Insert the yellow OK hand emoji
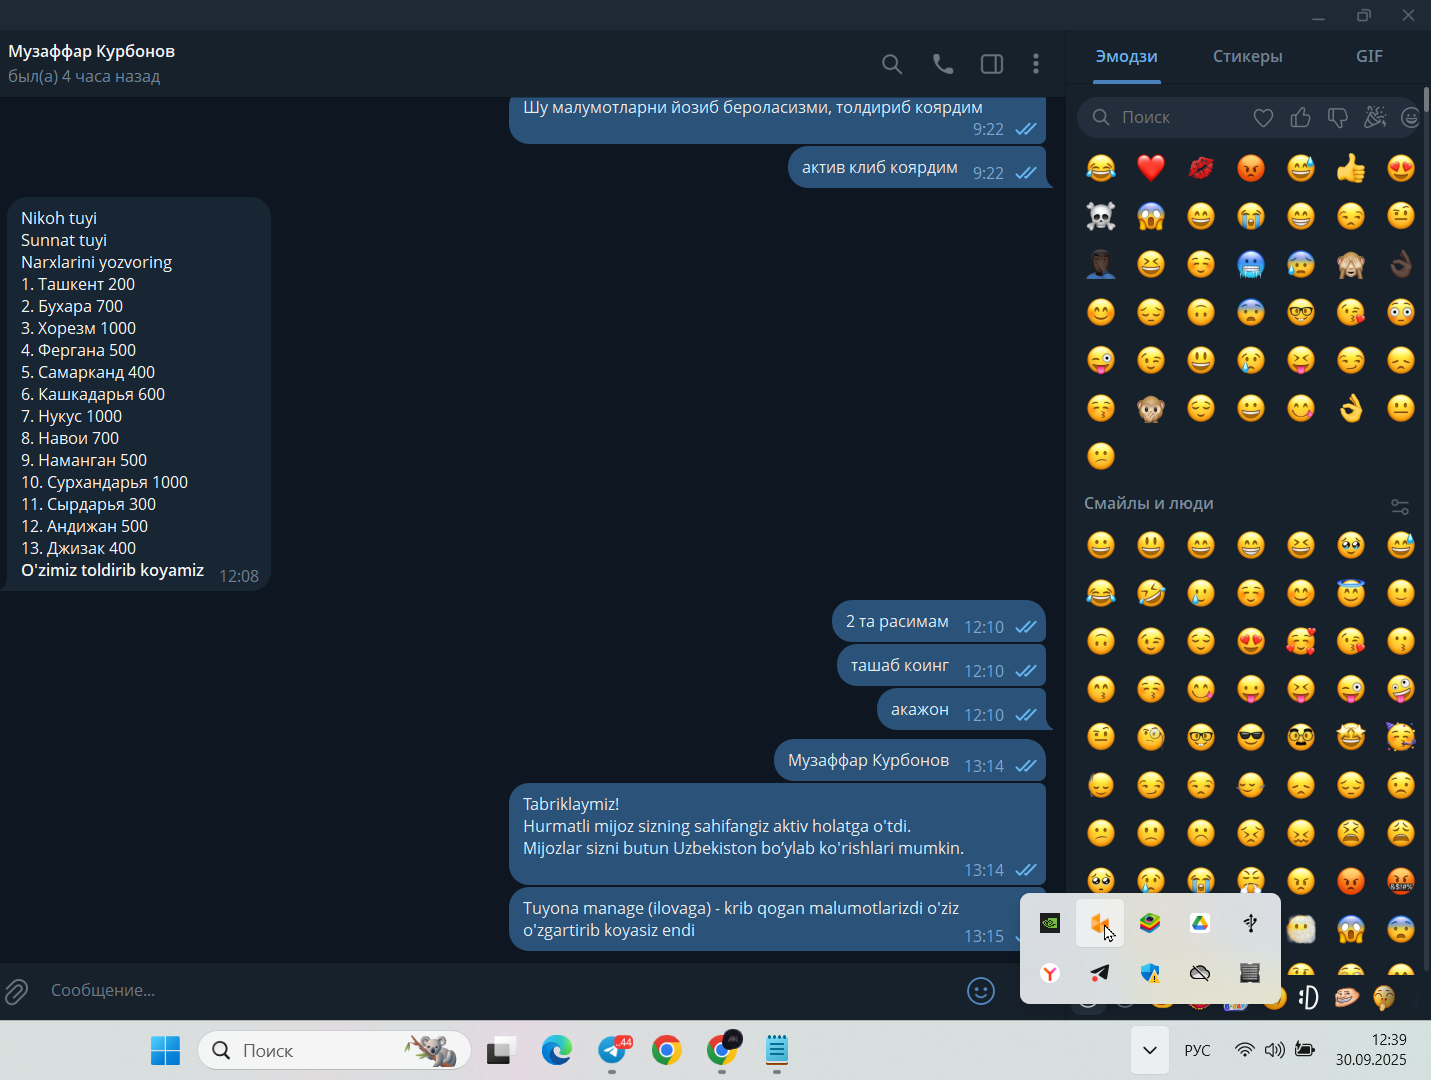Viewport: 1431px width, 1080px height. pos(1351,408)
